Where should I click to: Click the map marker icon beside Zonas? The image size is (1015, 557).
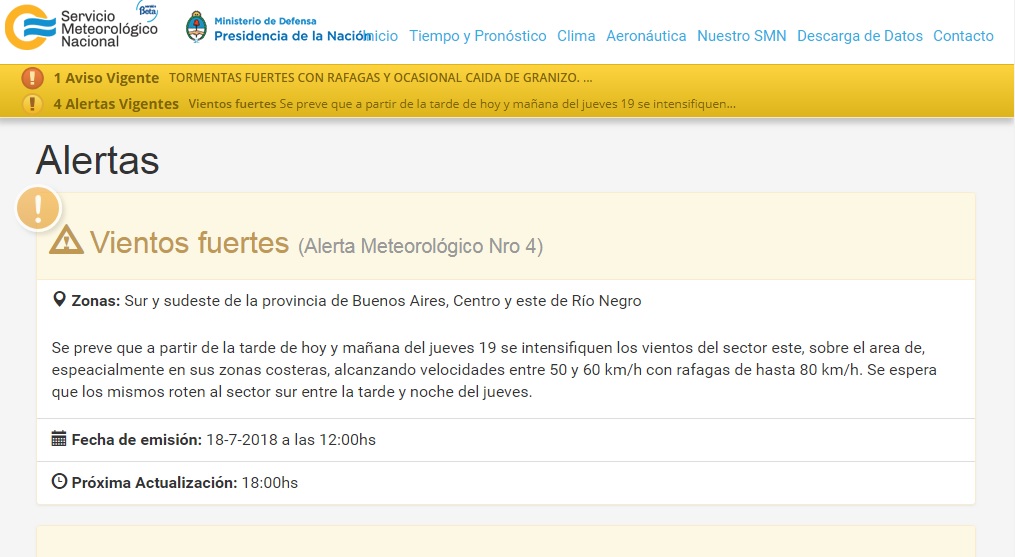[x=59, y=300]
